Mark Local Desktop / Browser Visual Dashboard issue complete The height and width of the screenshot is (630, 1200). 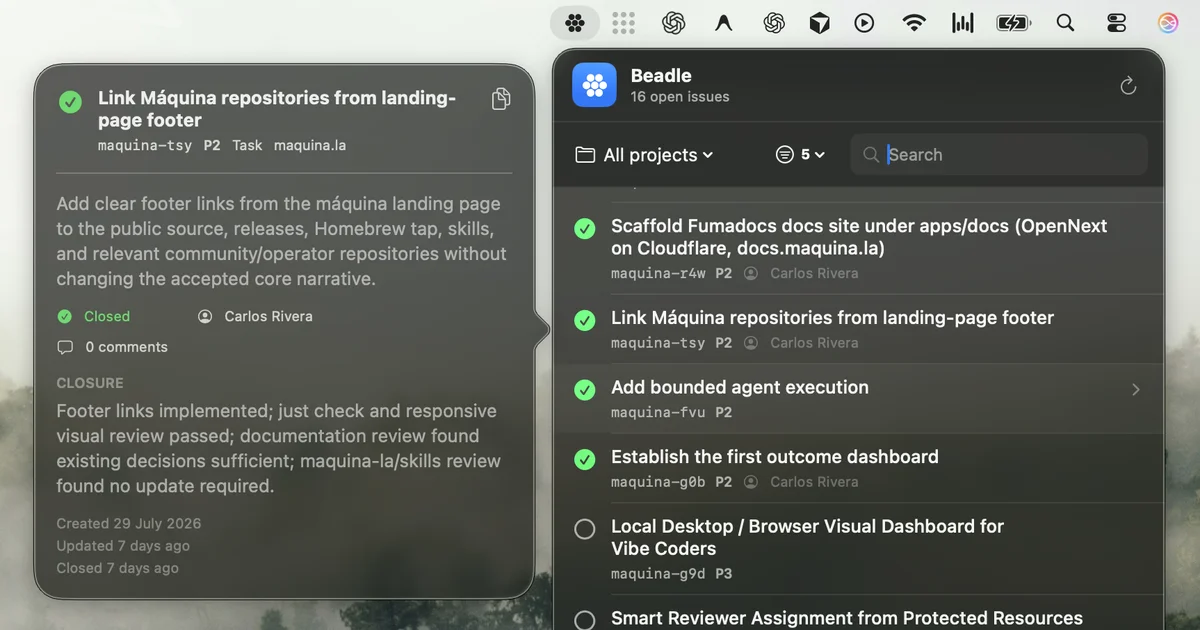coord(585,529)
